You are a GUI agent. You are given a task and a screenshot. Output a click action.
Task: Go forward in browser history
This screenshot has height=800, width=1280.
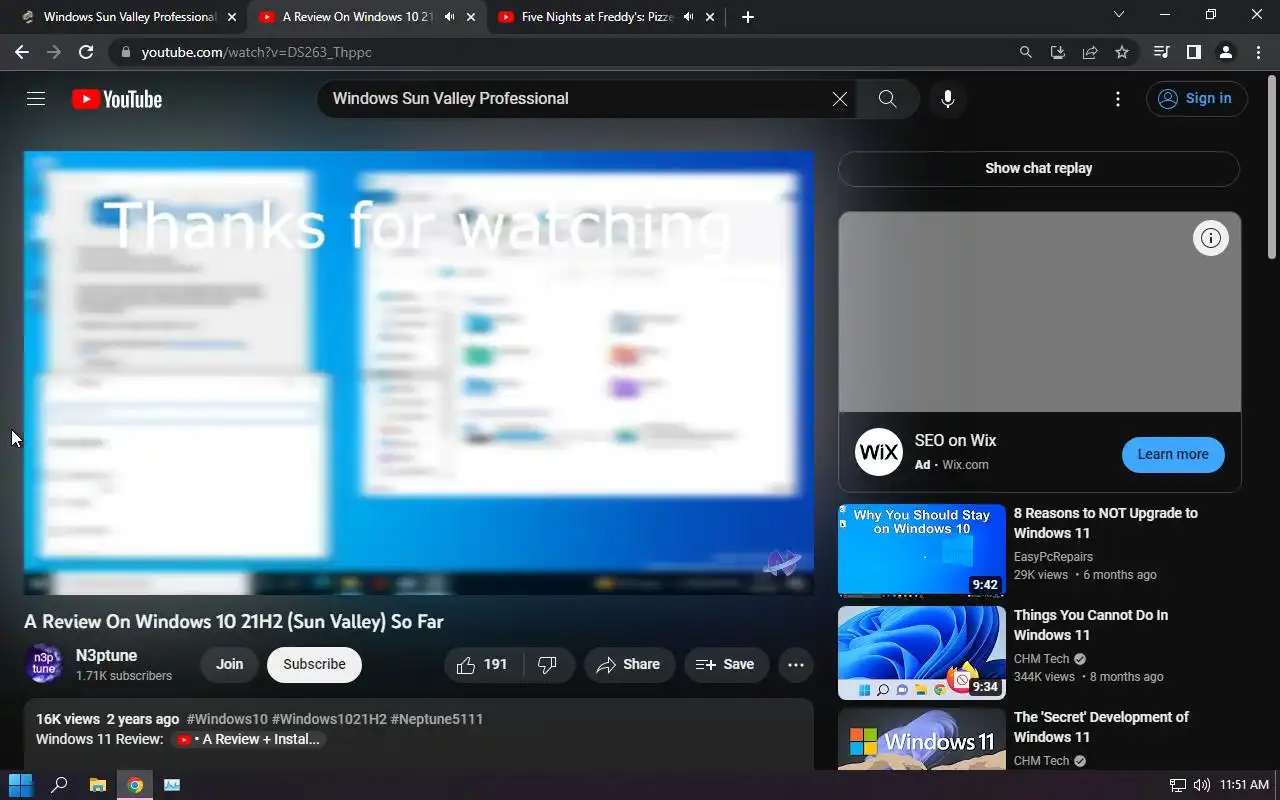[x=54, y=52]
